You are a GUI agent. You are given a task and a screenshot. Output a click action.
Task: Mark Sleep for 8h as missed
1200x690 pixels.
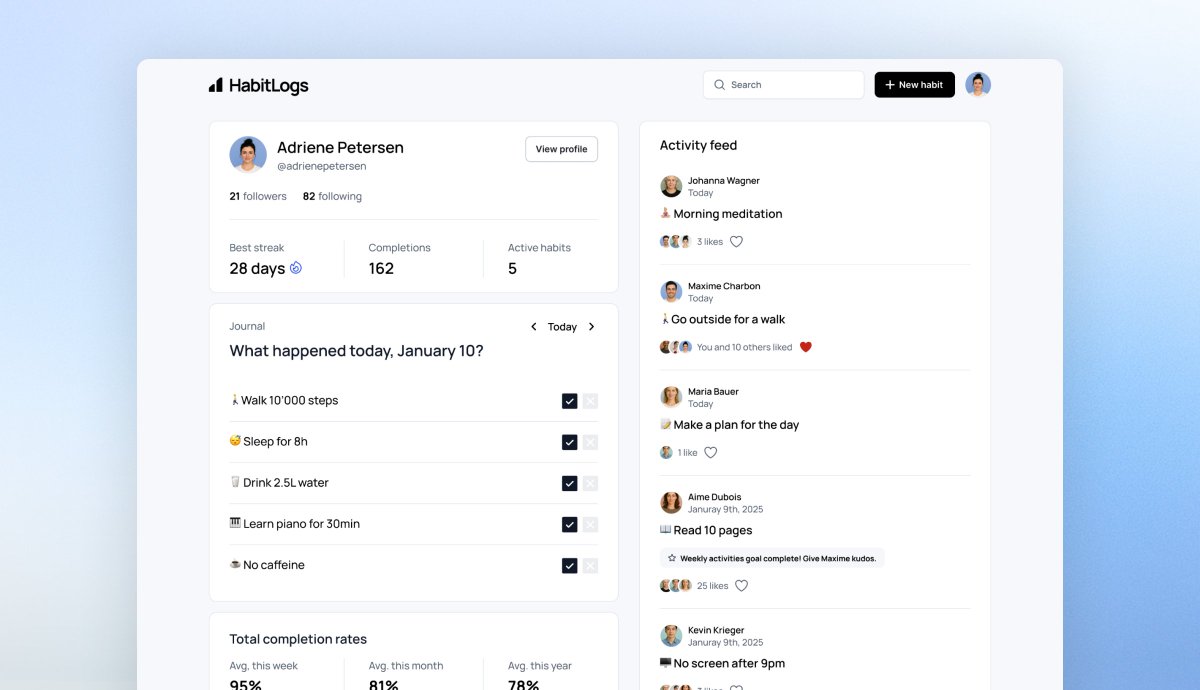(590, 442)
